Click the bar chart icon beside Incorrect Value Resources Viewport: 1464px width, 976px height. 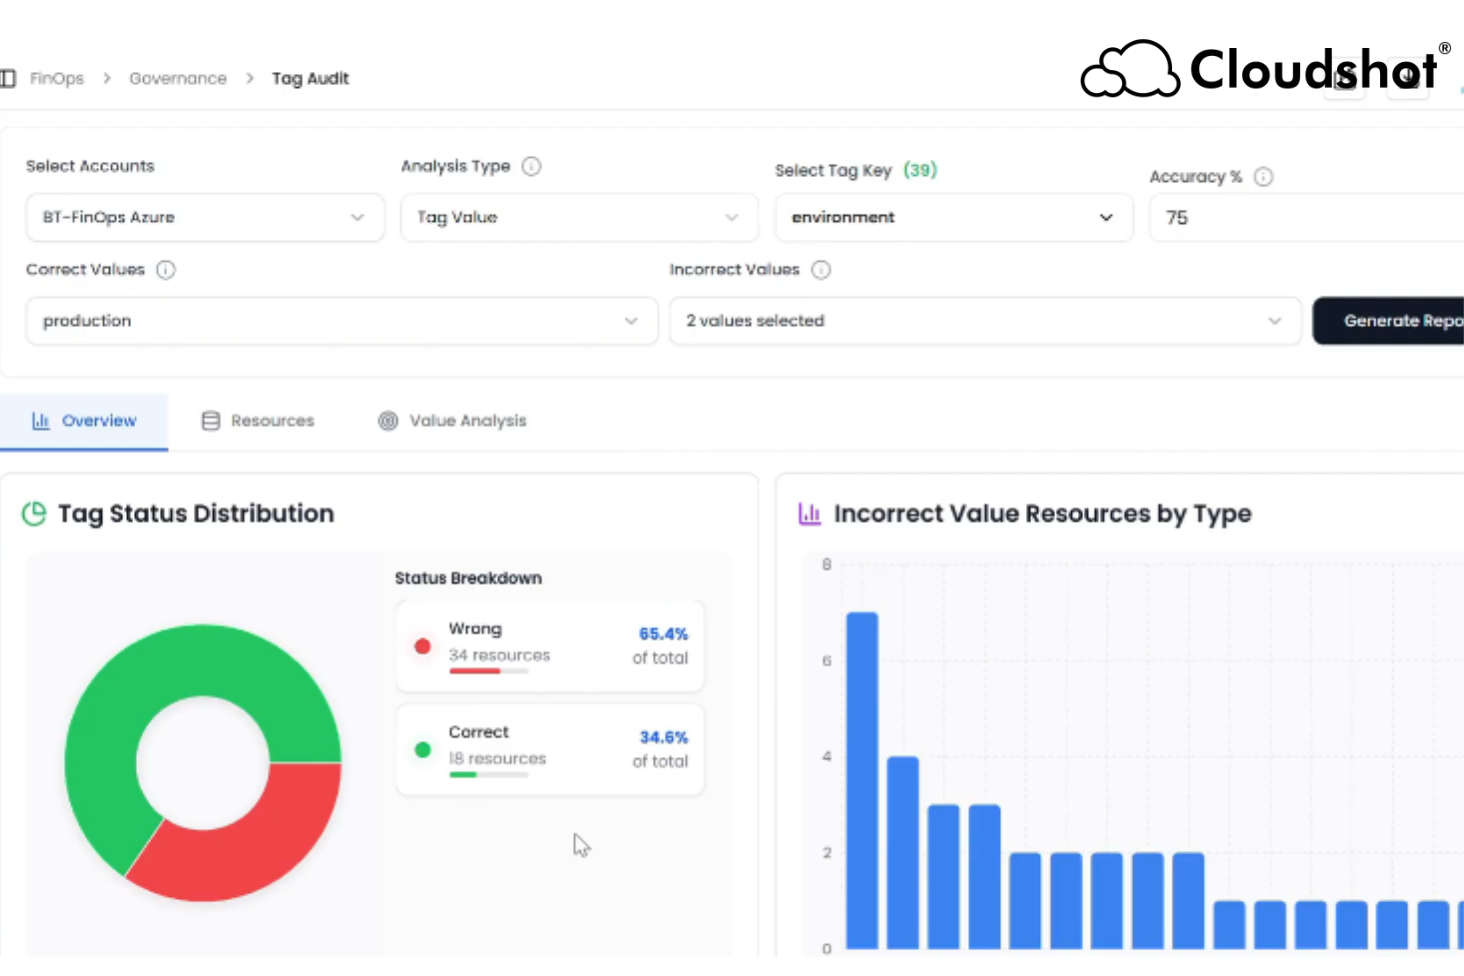pyautogui.click(x=809, y=514)
